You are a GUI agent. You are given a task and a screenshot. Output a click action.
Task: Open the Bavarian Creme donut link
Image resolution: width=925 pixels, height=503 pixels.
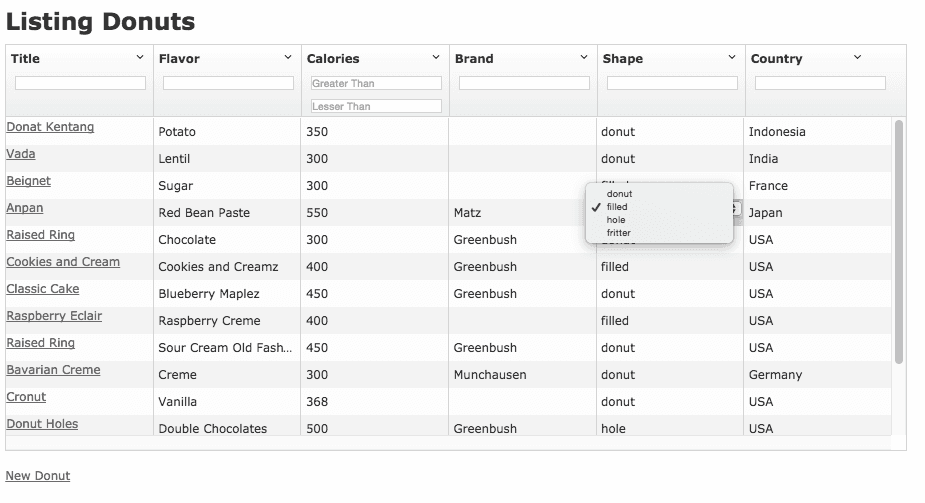(53, 370)
